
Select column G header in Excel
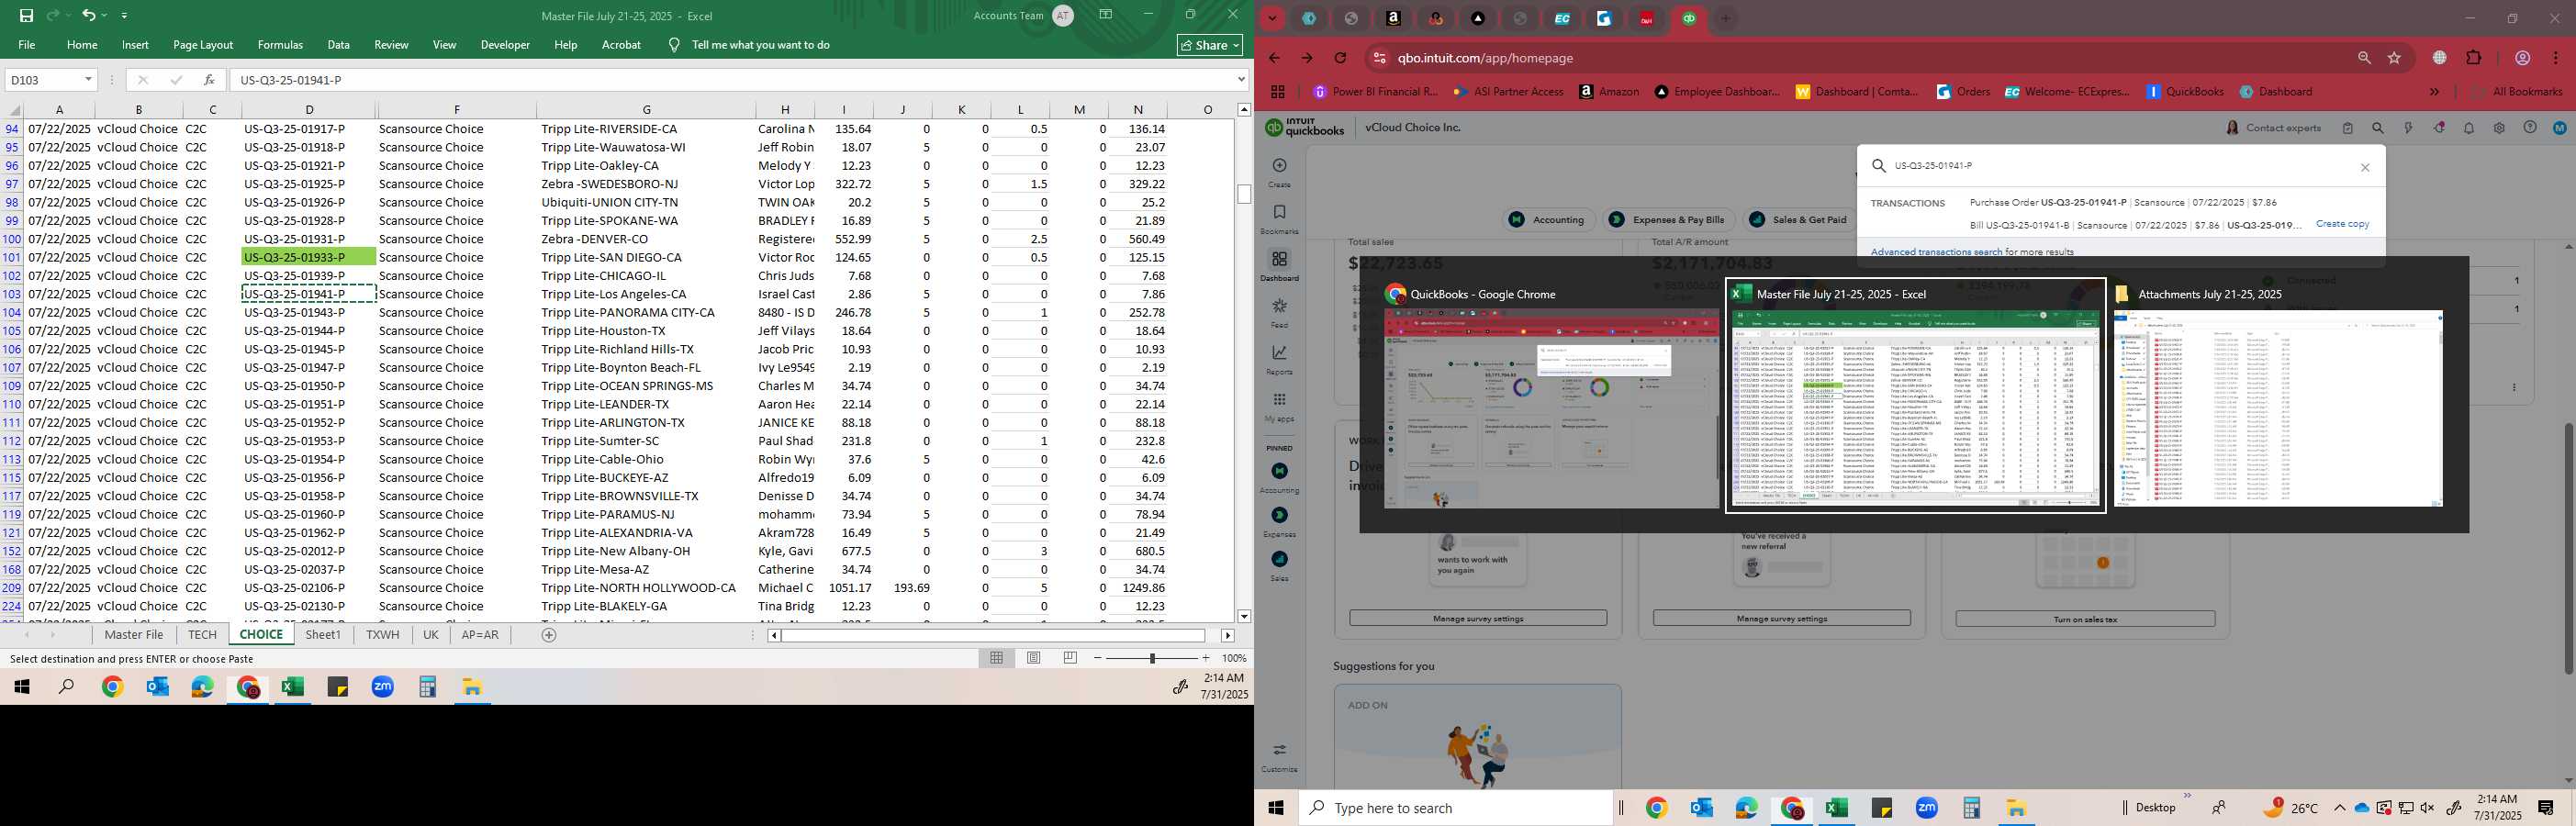pyautogui.click(x=646, y=110)
